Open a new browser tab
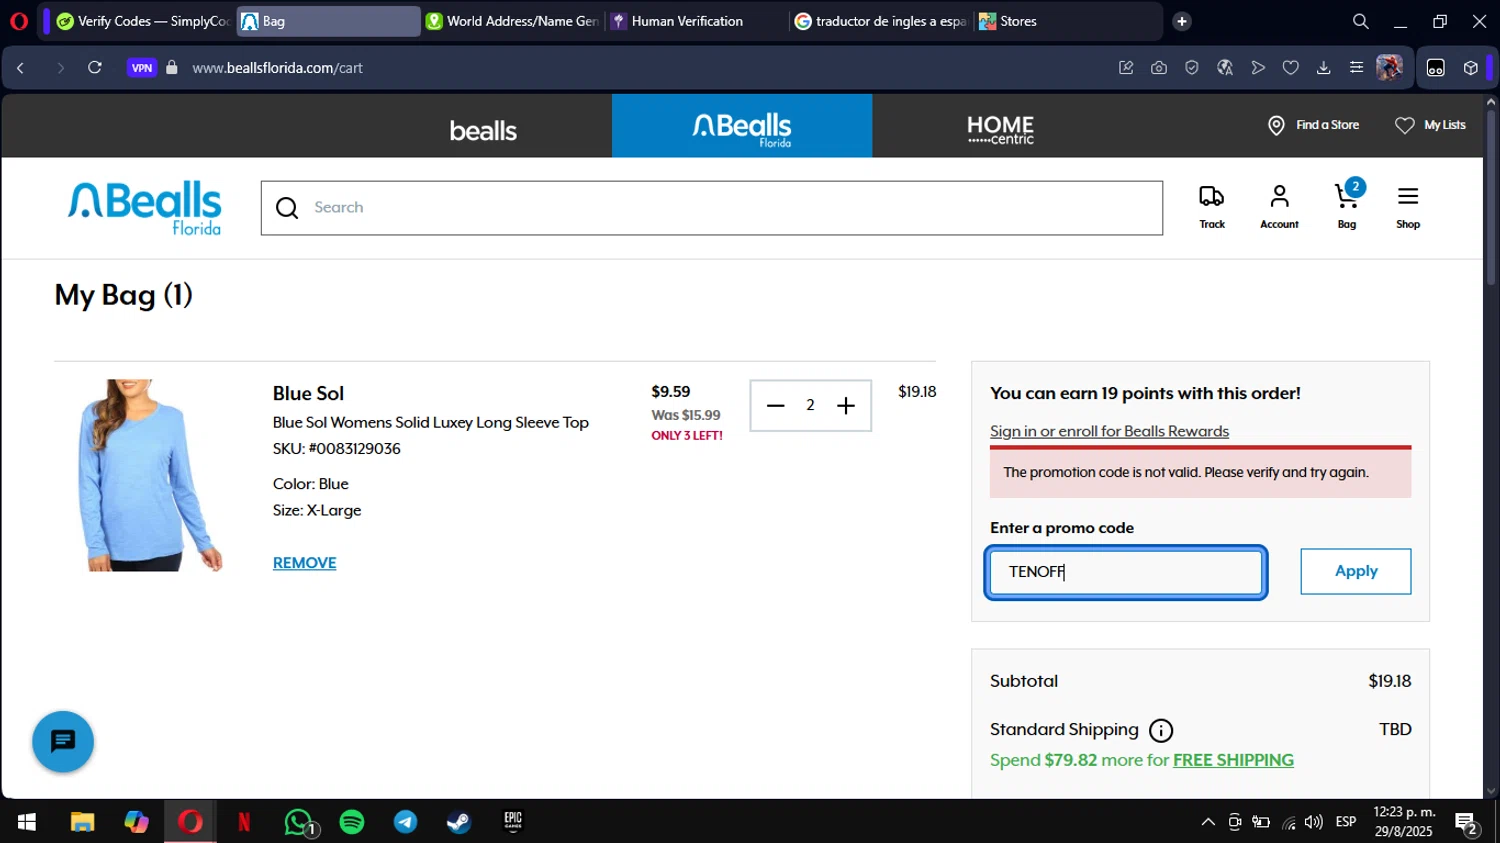 tap(1182, 21)
